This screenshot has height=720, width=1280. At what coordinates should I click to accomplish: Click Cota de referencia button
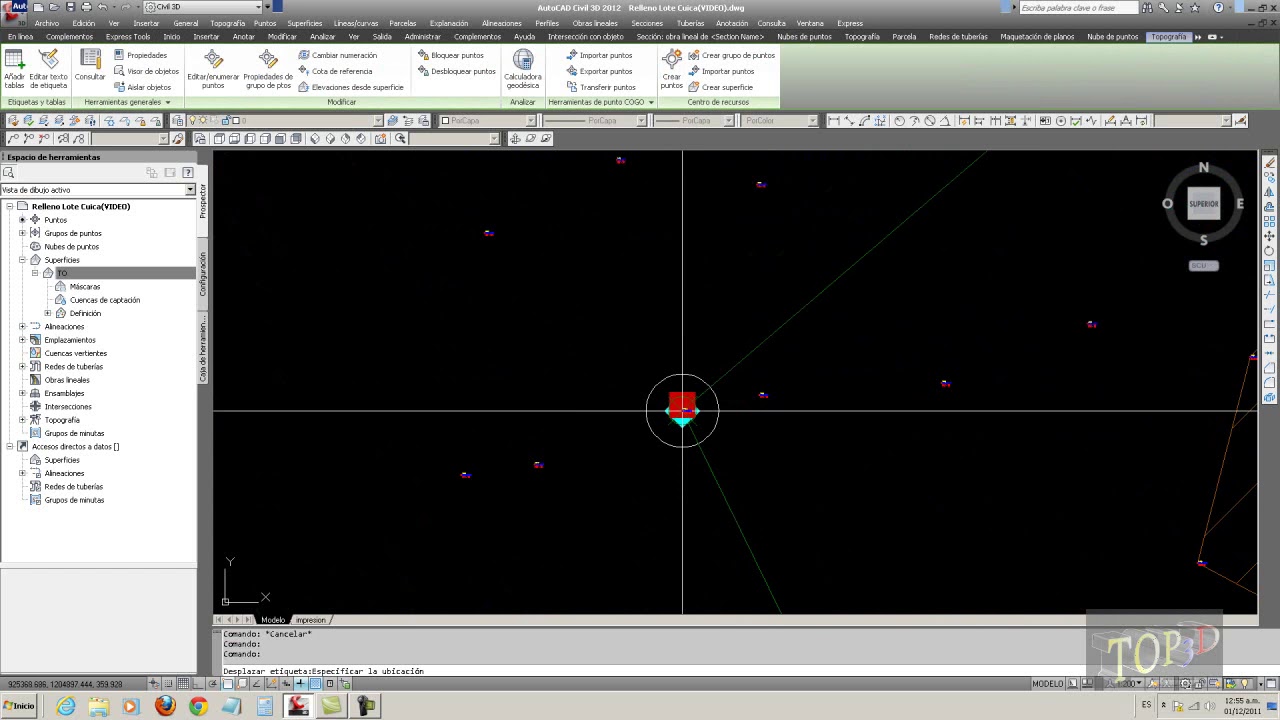pos(335,71)
